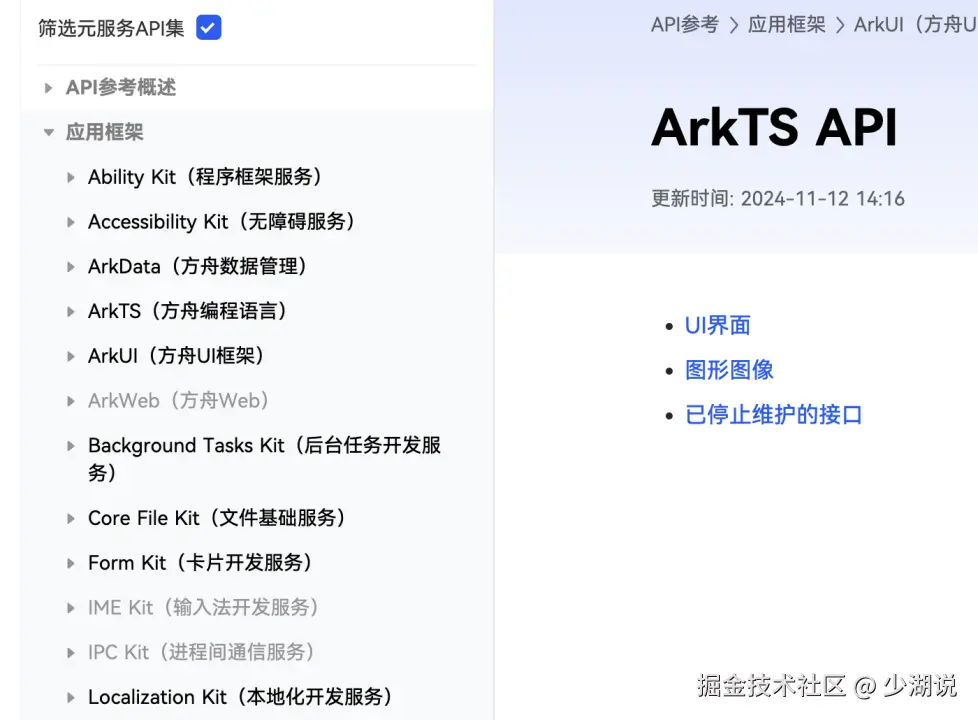Open API参考概述 in sidebar
Image resolution: width=978 pixels, height=720 pixels.
(121, 87)
